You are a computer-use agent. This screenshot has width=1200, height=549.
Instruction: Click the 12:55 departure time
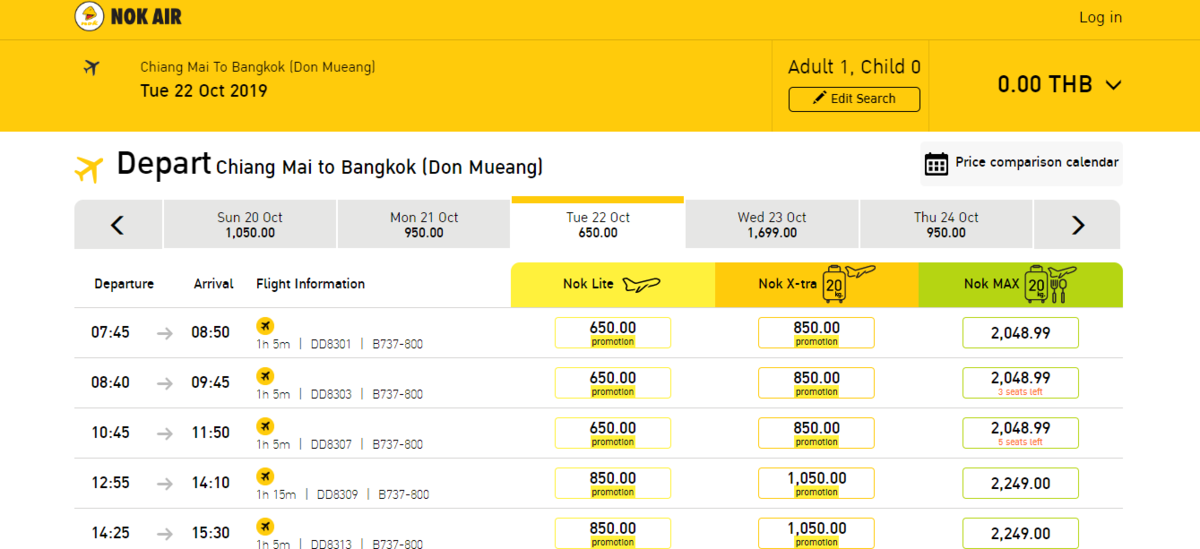coord(110,483)
